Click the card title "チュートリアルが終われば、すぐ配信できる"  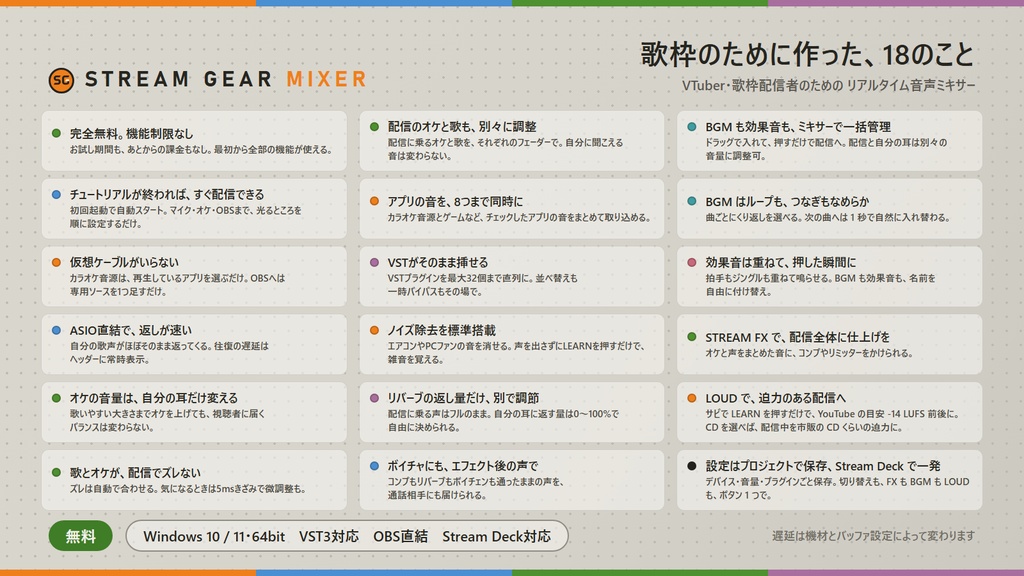click(x=167, y=194)
